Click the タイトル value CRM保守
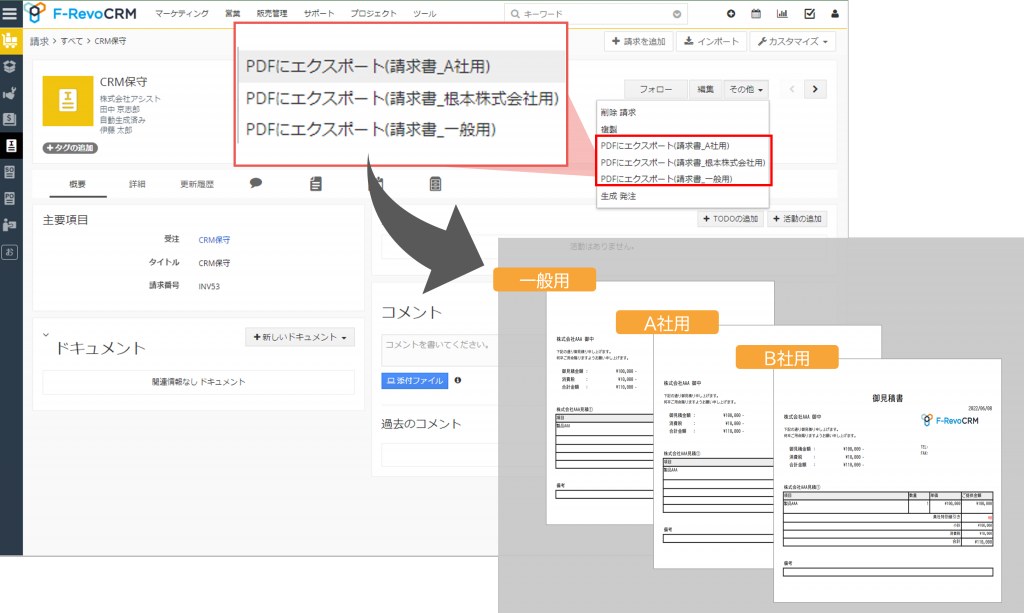 click(x=214, y=263)
